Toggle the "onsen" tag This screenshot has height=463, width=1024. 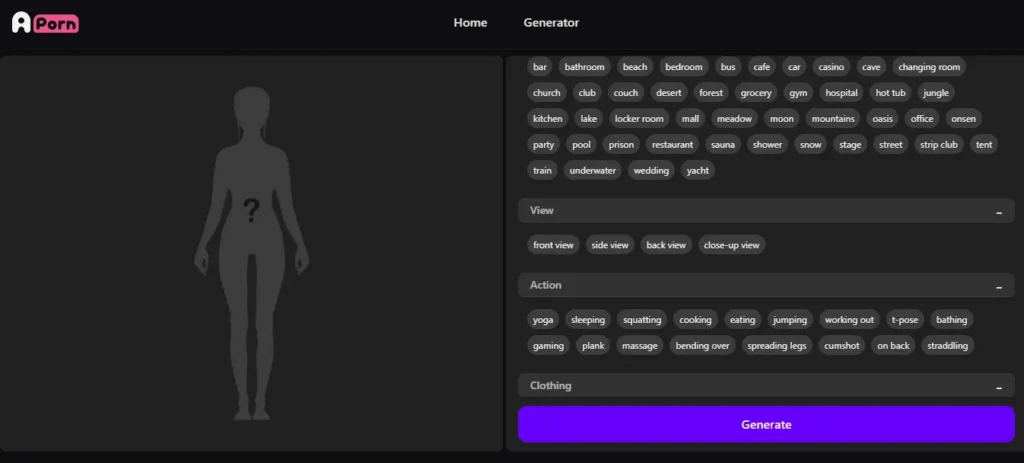click(964, 119)
